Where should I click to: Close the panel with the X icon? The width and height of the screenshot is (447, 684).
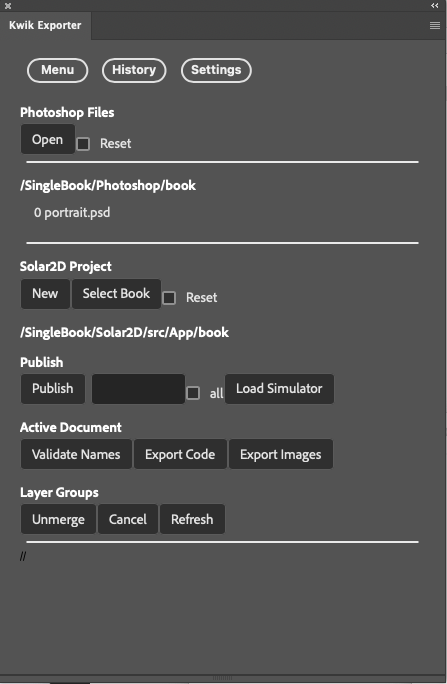click(8, 6)
